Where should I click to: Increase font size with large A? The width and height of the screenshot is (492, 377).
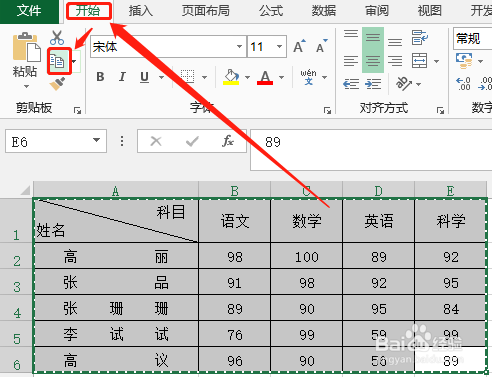coord(299,46)
